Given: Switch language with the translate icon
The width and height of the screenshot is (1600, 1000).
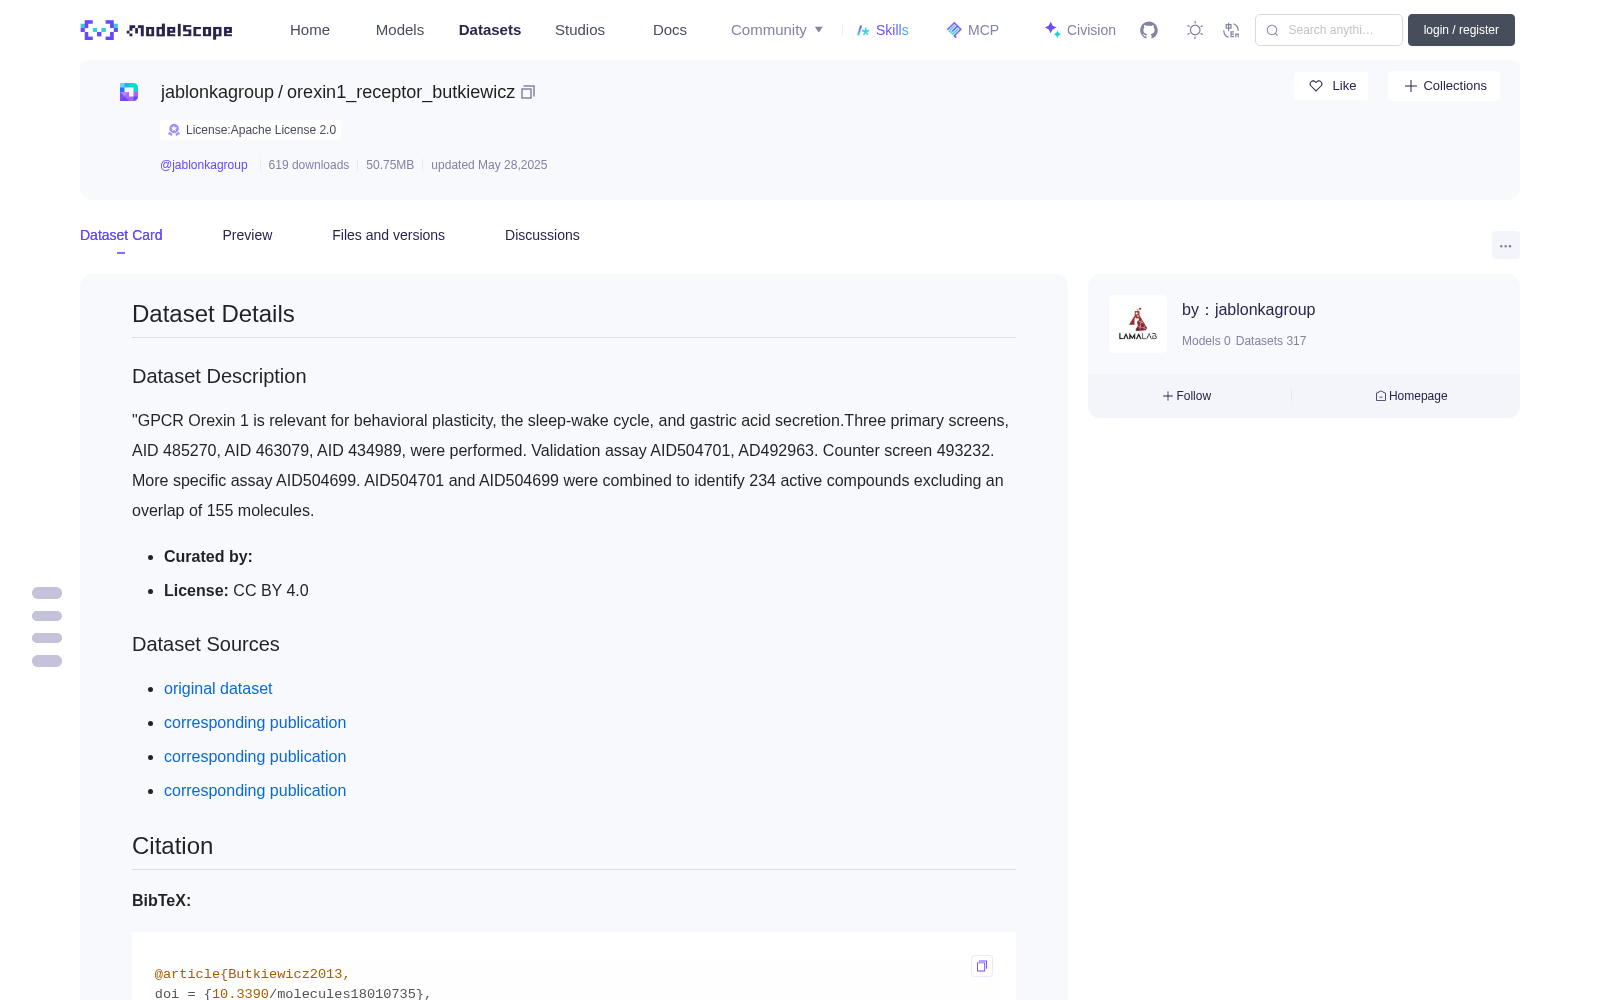Looking at the screenshot, I should tap(1231, 30).
